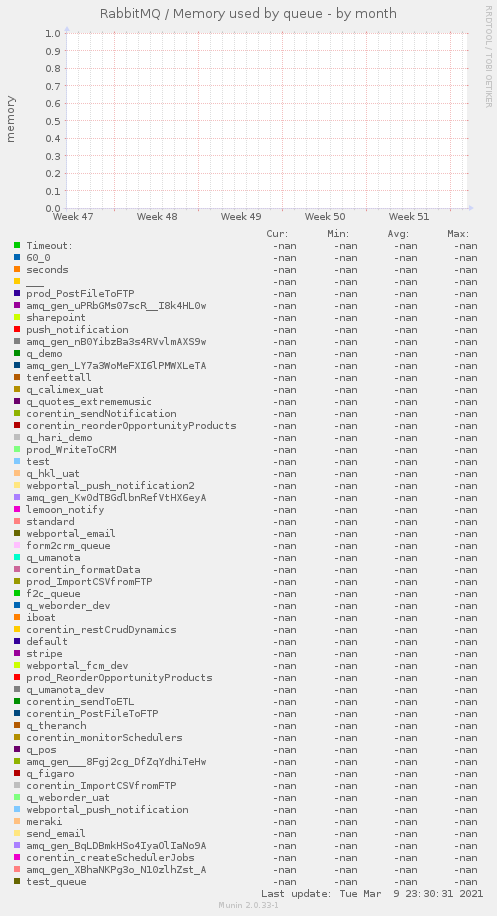Click the q_weborder_dev label
497x916 pixels.
(x=68, y=606)
